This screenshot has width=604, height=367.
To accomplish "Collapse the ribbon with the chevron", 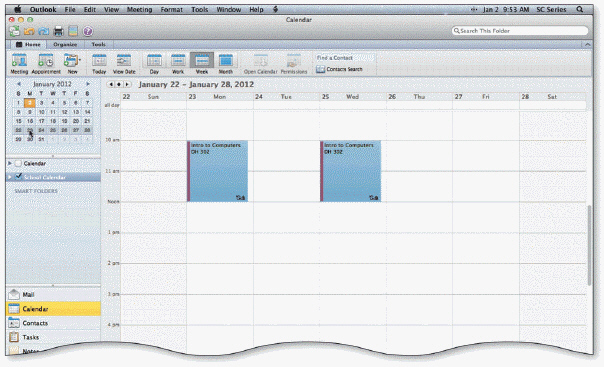I will pyautogui.click(x=587, y=45).
